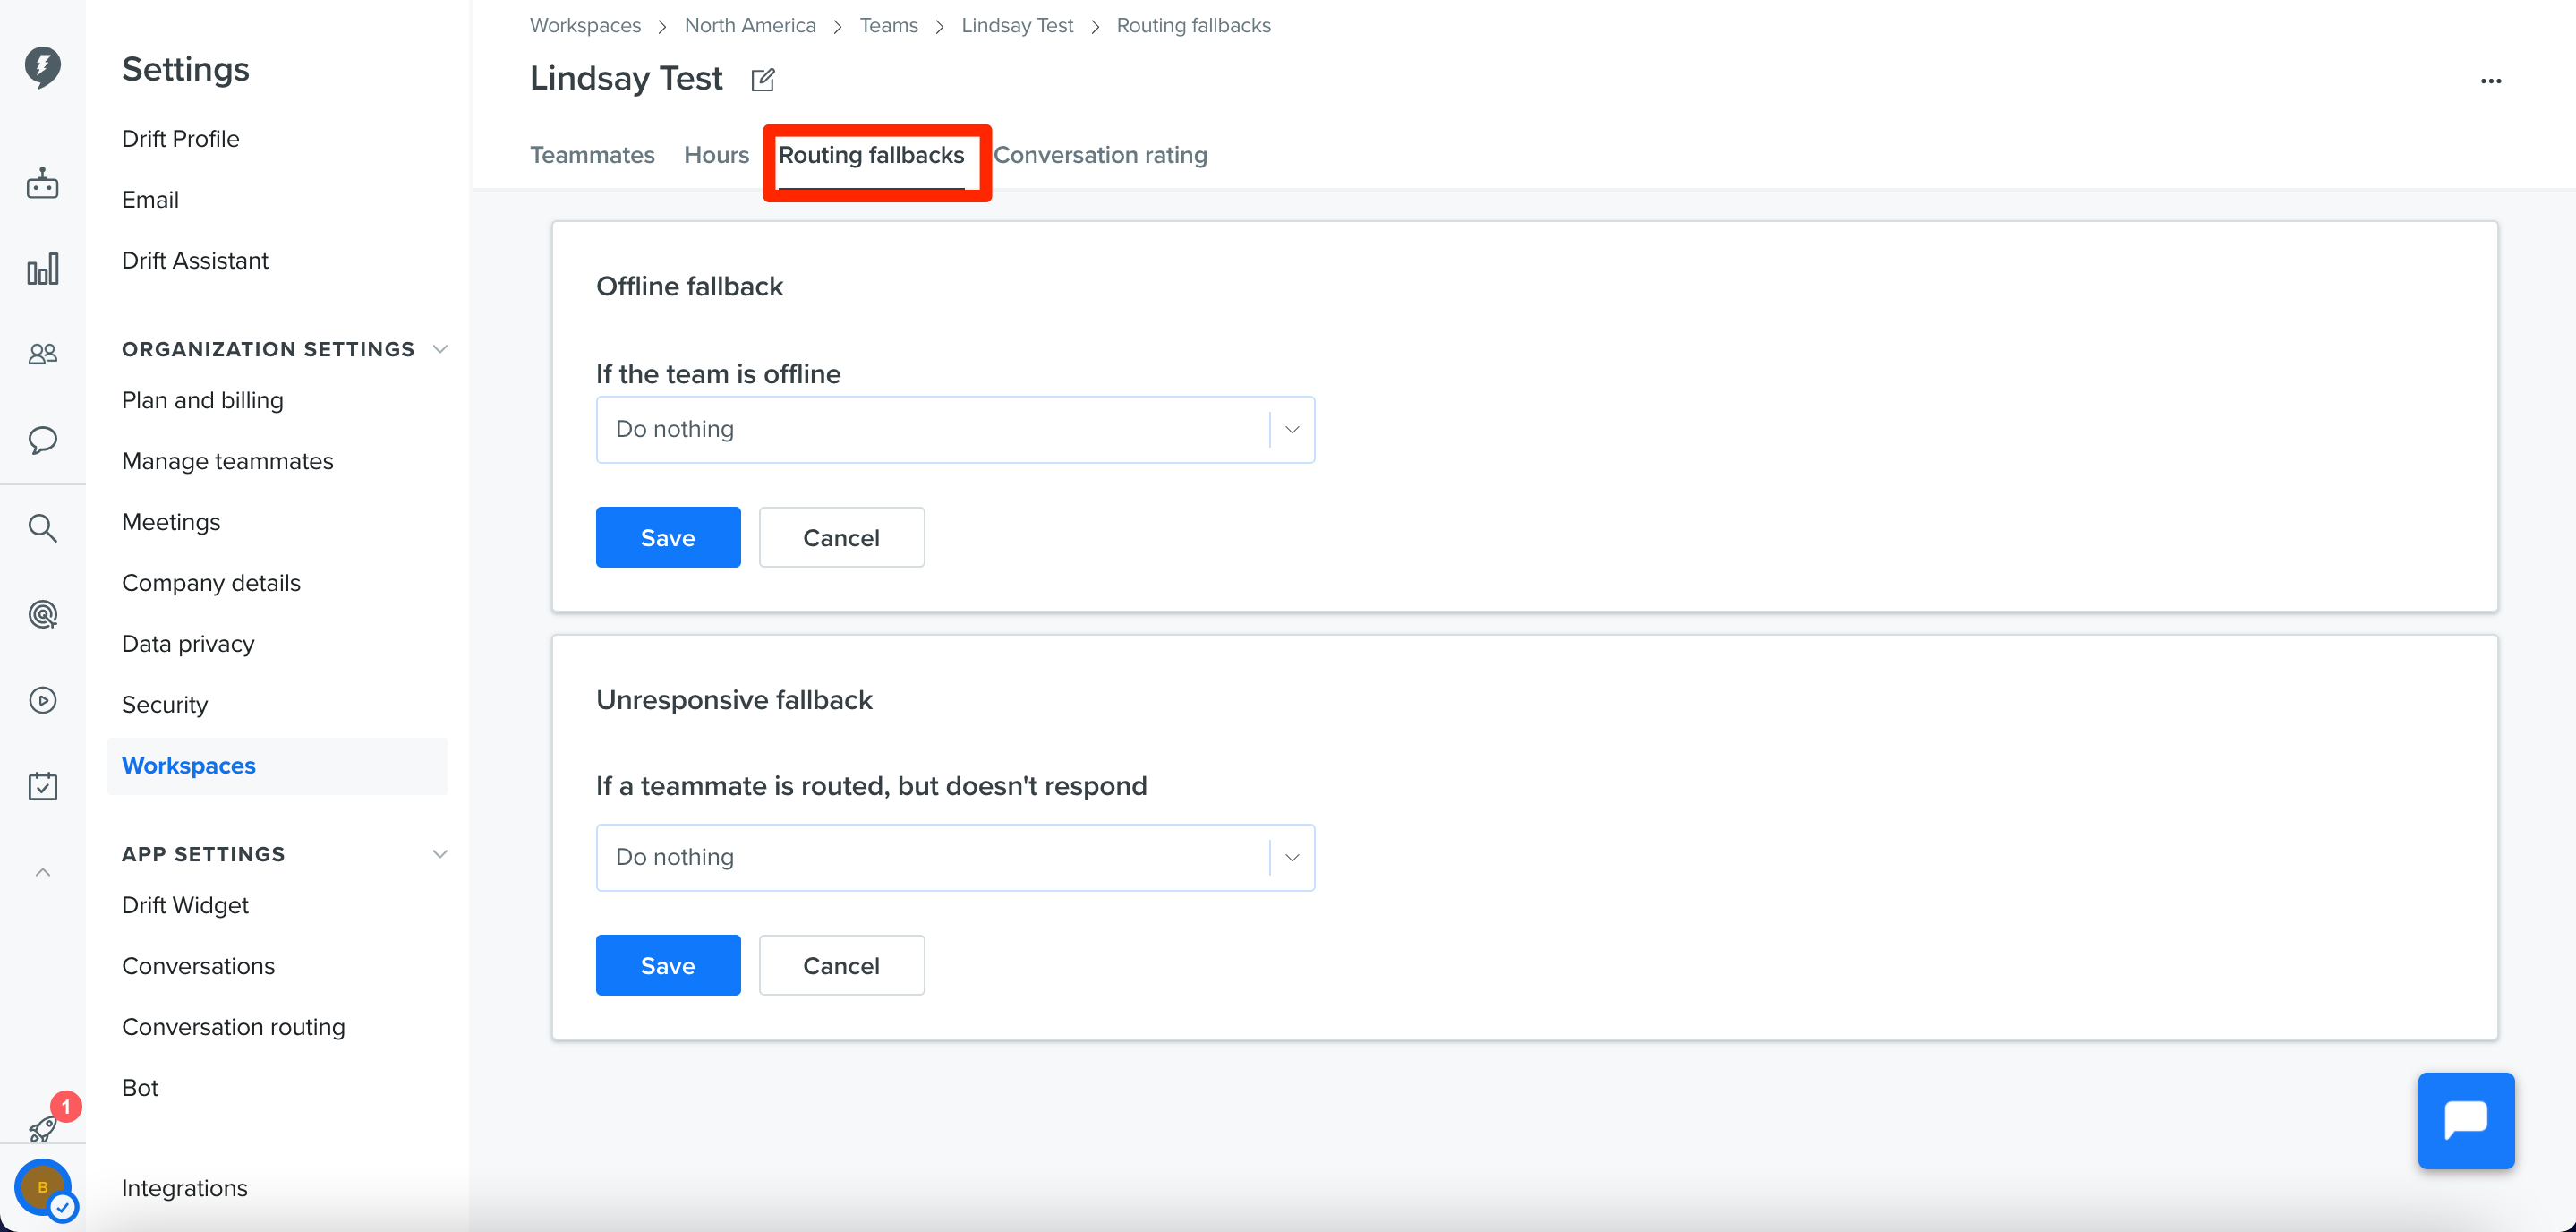Open the target accounts icon
This screenshot has width=2576, height=1232.
click(42, 614)
